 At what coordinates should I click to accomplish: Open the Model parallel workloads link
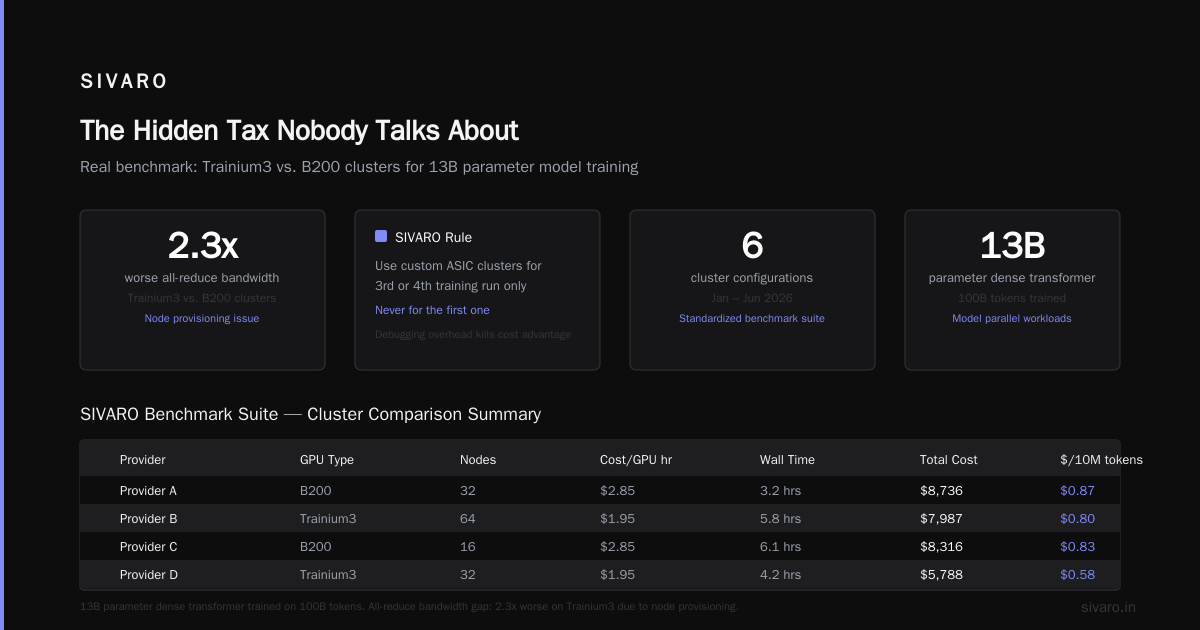(x=1012, y=318)
